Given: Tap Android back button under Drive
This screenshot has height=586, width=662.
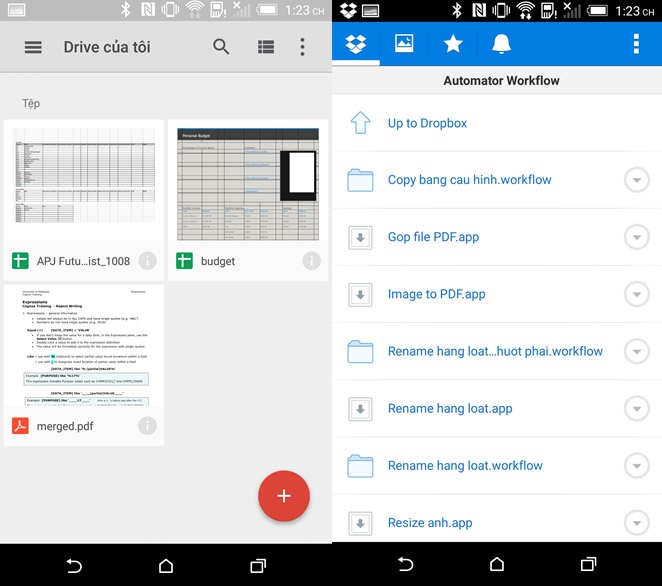Looking at the screenshot, I should coord(74,566).
